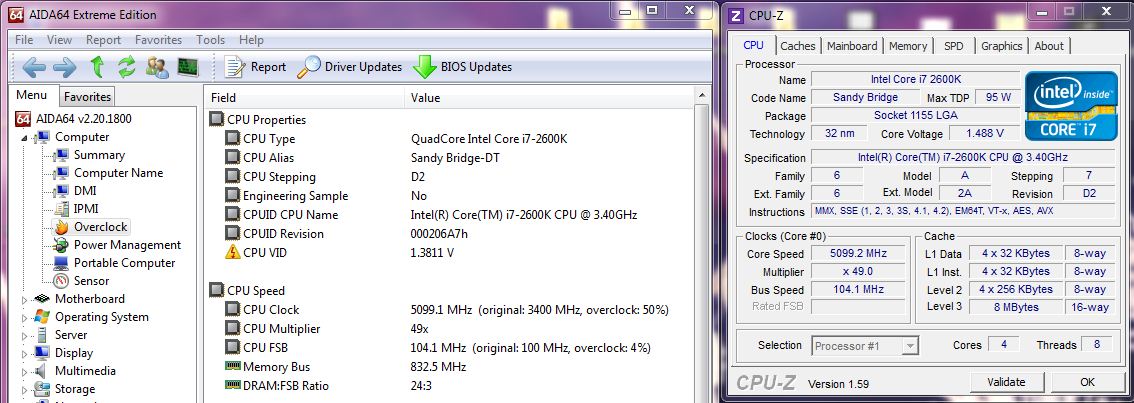Open the Graphics tab in CPU-Z
This screenshot has height=403, width=1134.
click(1002, 46)
